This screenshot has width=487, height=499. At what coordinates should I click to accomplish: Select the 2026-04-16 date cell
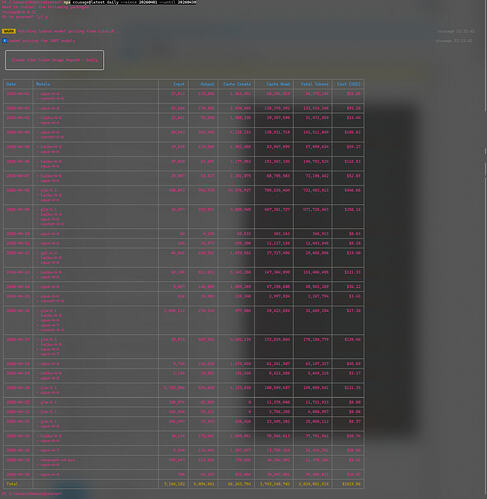[18, 311]
